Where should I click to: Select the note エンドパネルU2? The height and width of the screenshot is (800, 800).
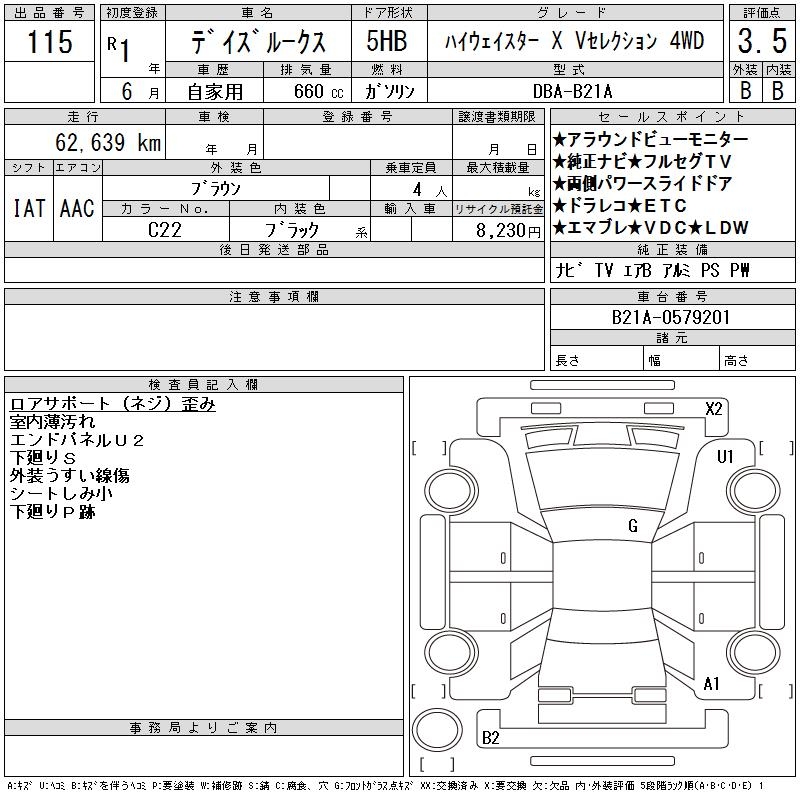click(x=77, y=440)
